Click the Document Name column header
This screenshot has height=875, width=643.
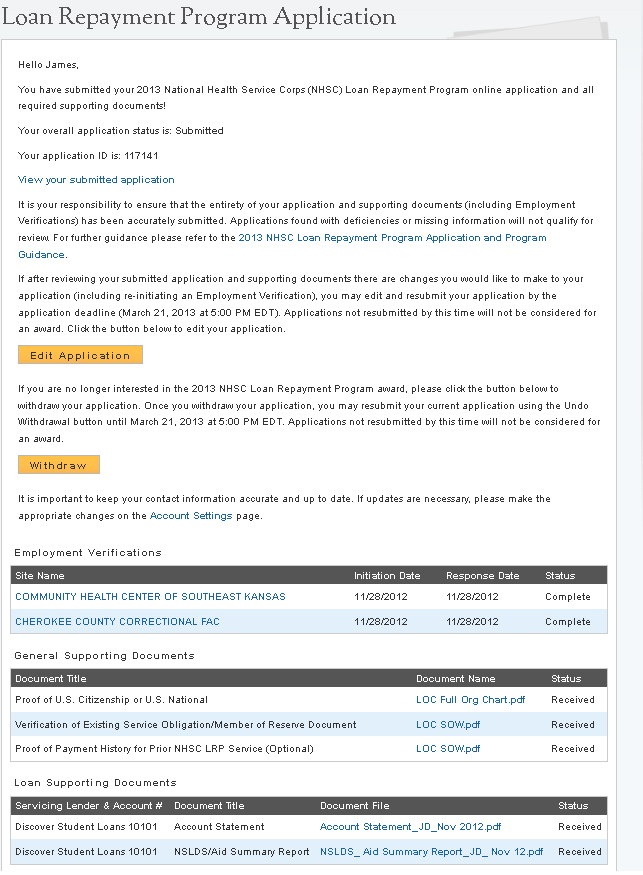[455, 679]
